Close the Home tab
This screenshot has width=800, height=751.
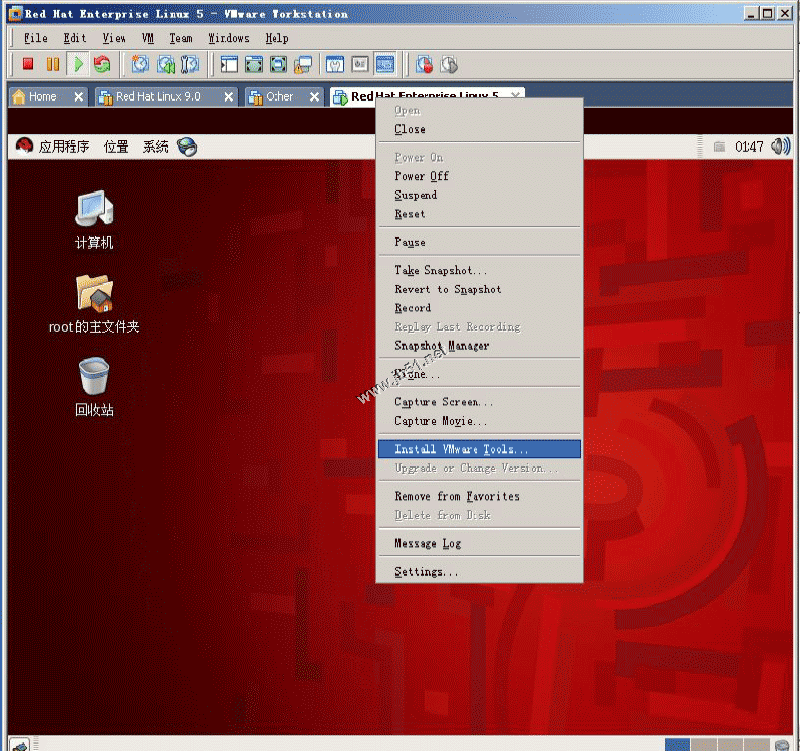pyautogui.click(x=79, y=96)
